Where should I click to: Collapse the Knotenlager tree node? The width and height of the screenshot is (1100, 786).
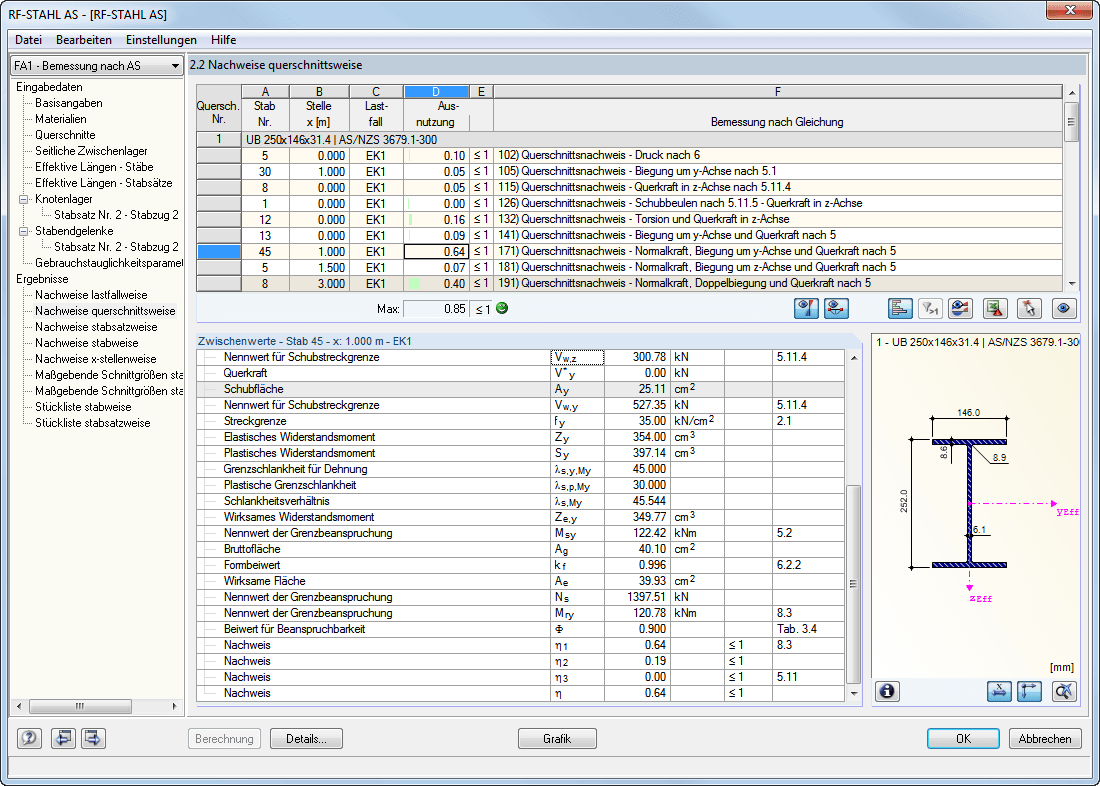24,199
